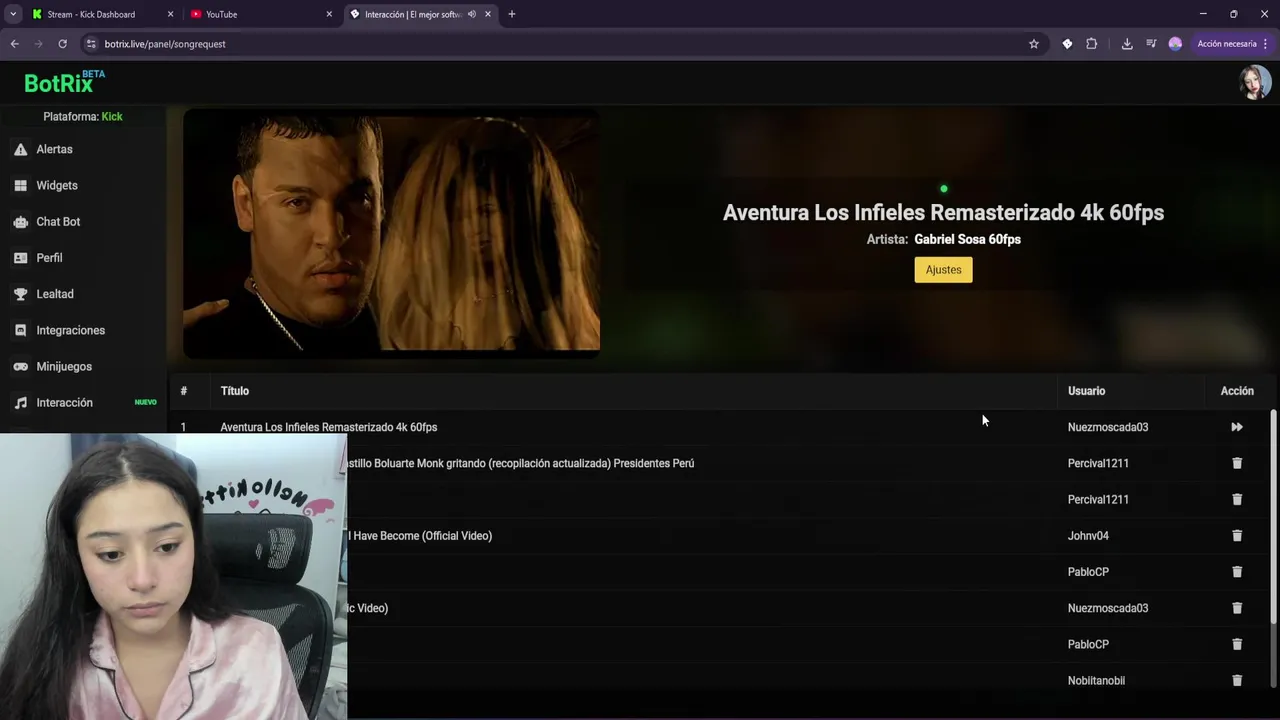
Task: Open the extensions puzzle icon
Action: coord(1092,44)
